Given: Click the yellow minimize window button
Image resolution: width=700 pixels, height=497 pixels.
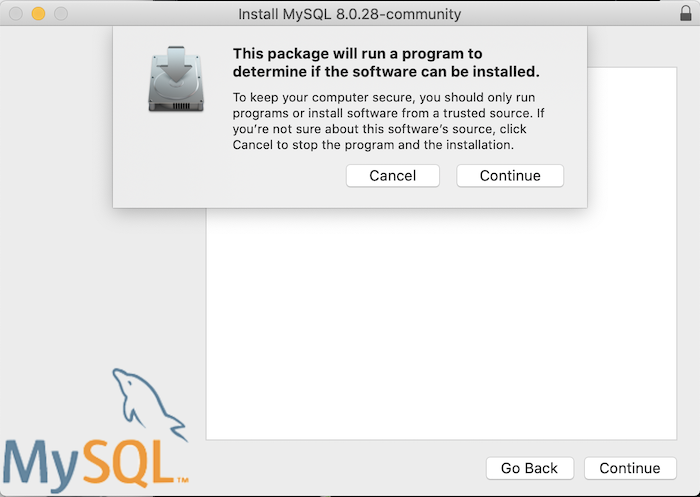Looking at the screenshot, I should 38,13.
